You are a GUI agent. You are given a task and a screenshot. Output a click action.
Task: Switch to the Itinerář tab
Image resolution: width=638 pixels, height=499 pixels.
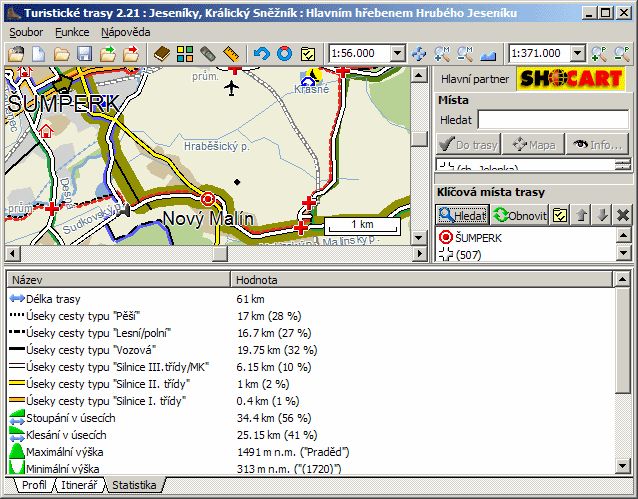pos(79,486)
